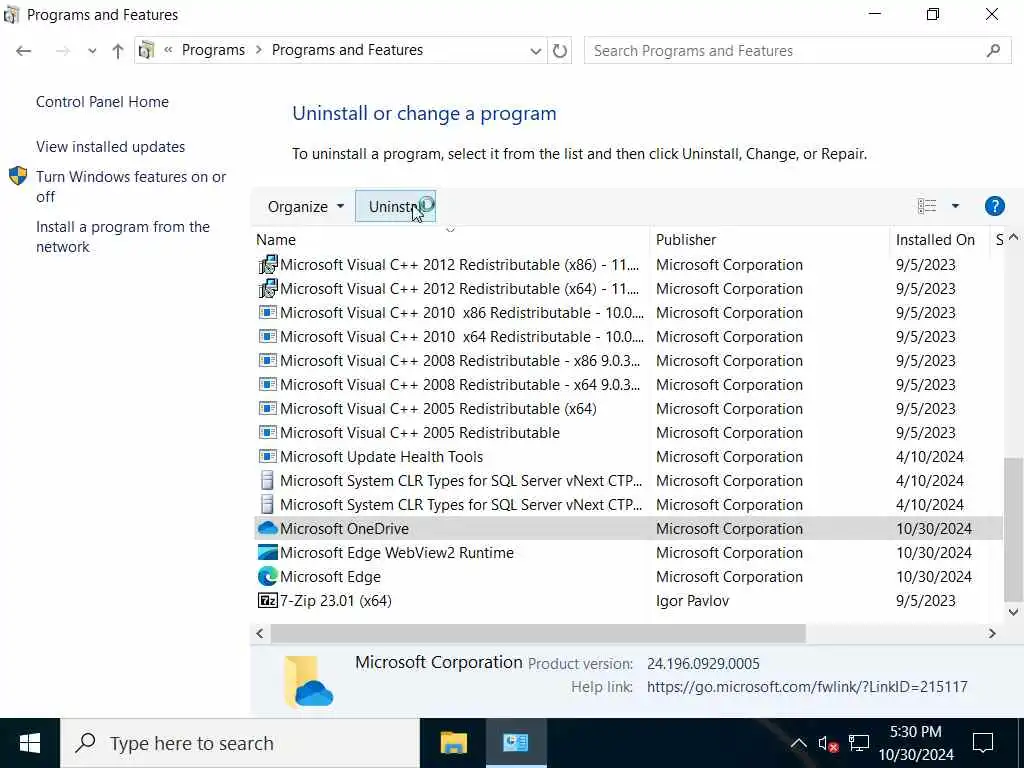Select Microsoft Edge WebView2 Runtime entry name
The height and width of the screenshot is (768, 1024).
396,552
